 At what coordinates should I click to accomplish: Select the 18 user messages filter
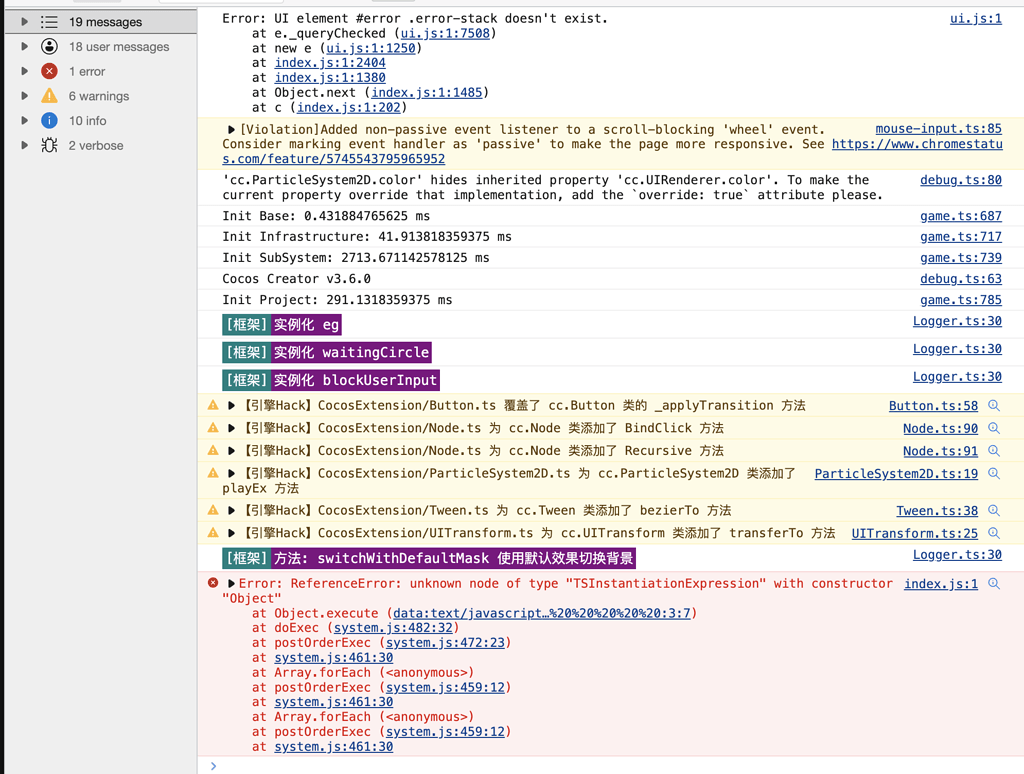[119, 47]
